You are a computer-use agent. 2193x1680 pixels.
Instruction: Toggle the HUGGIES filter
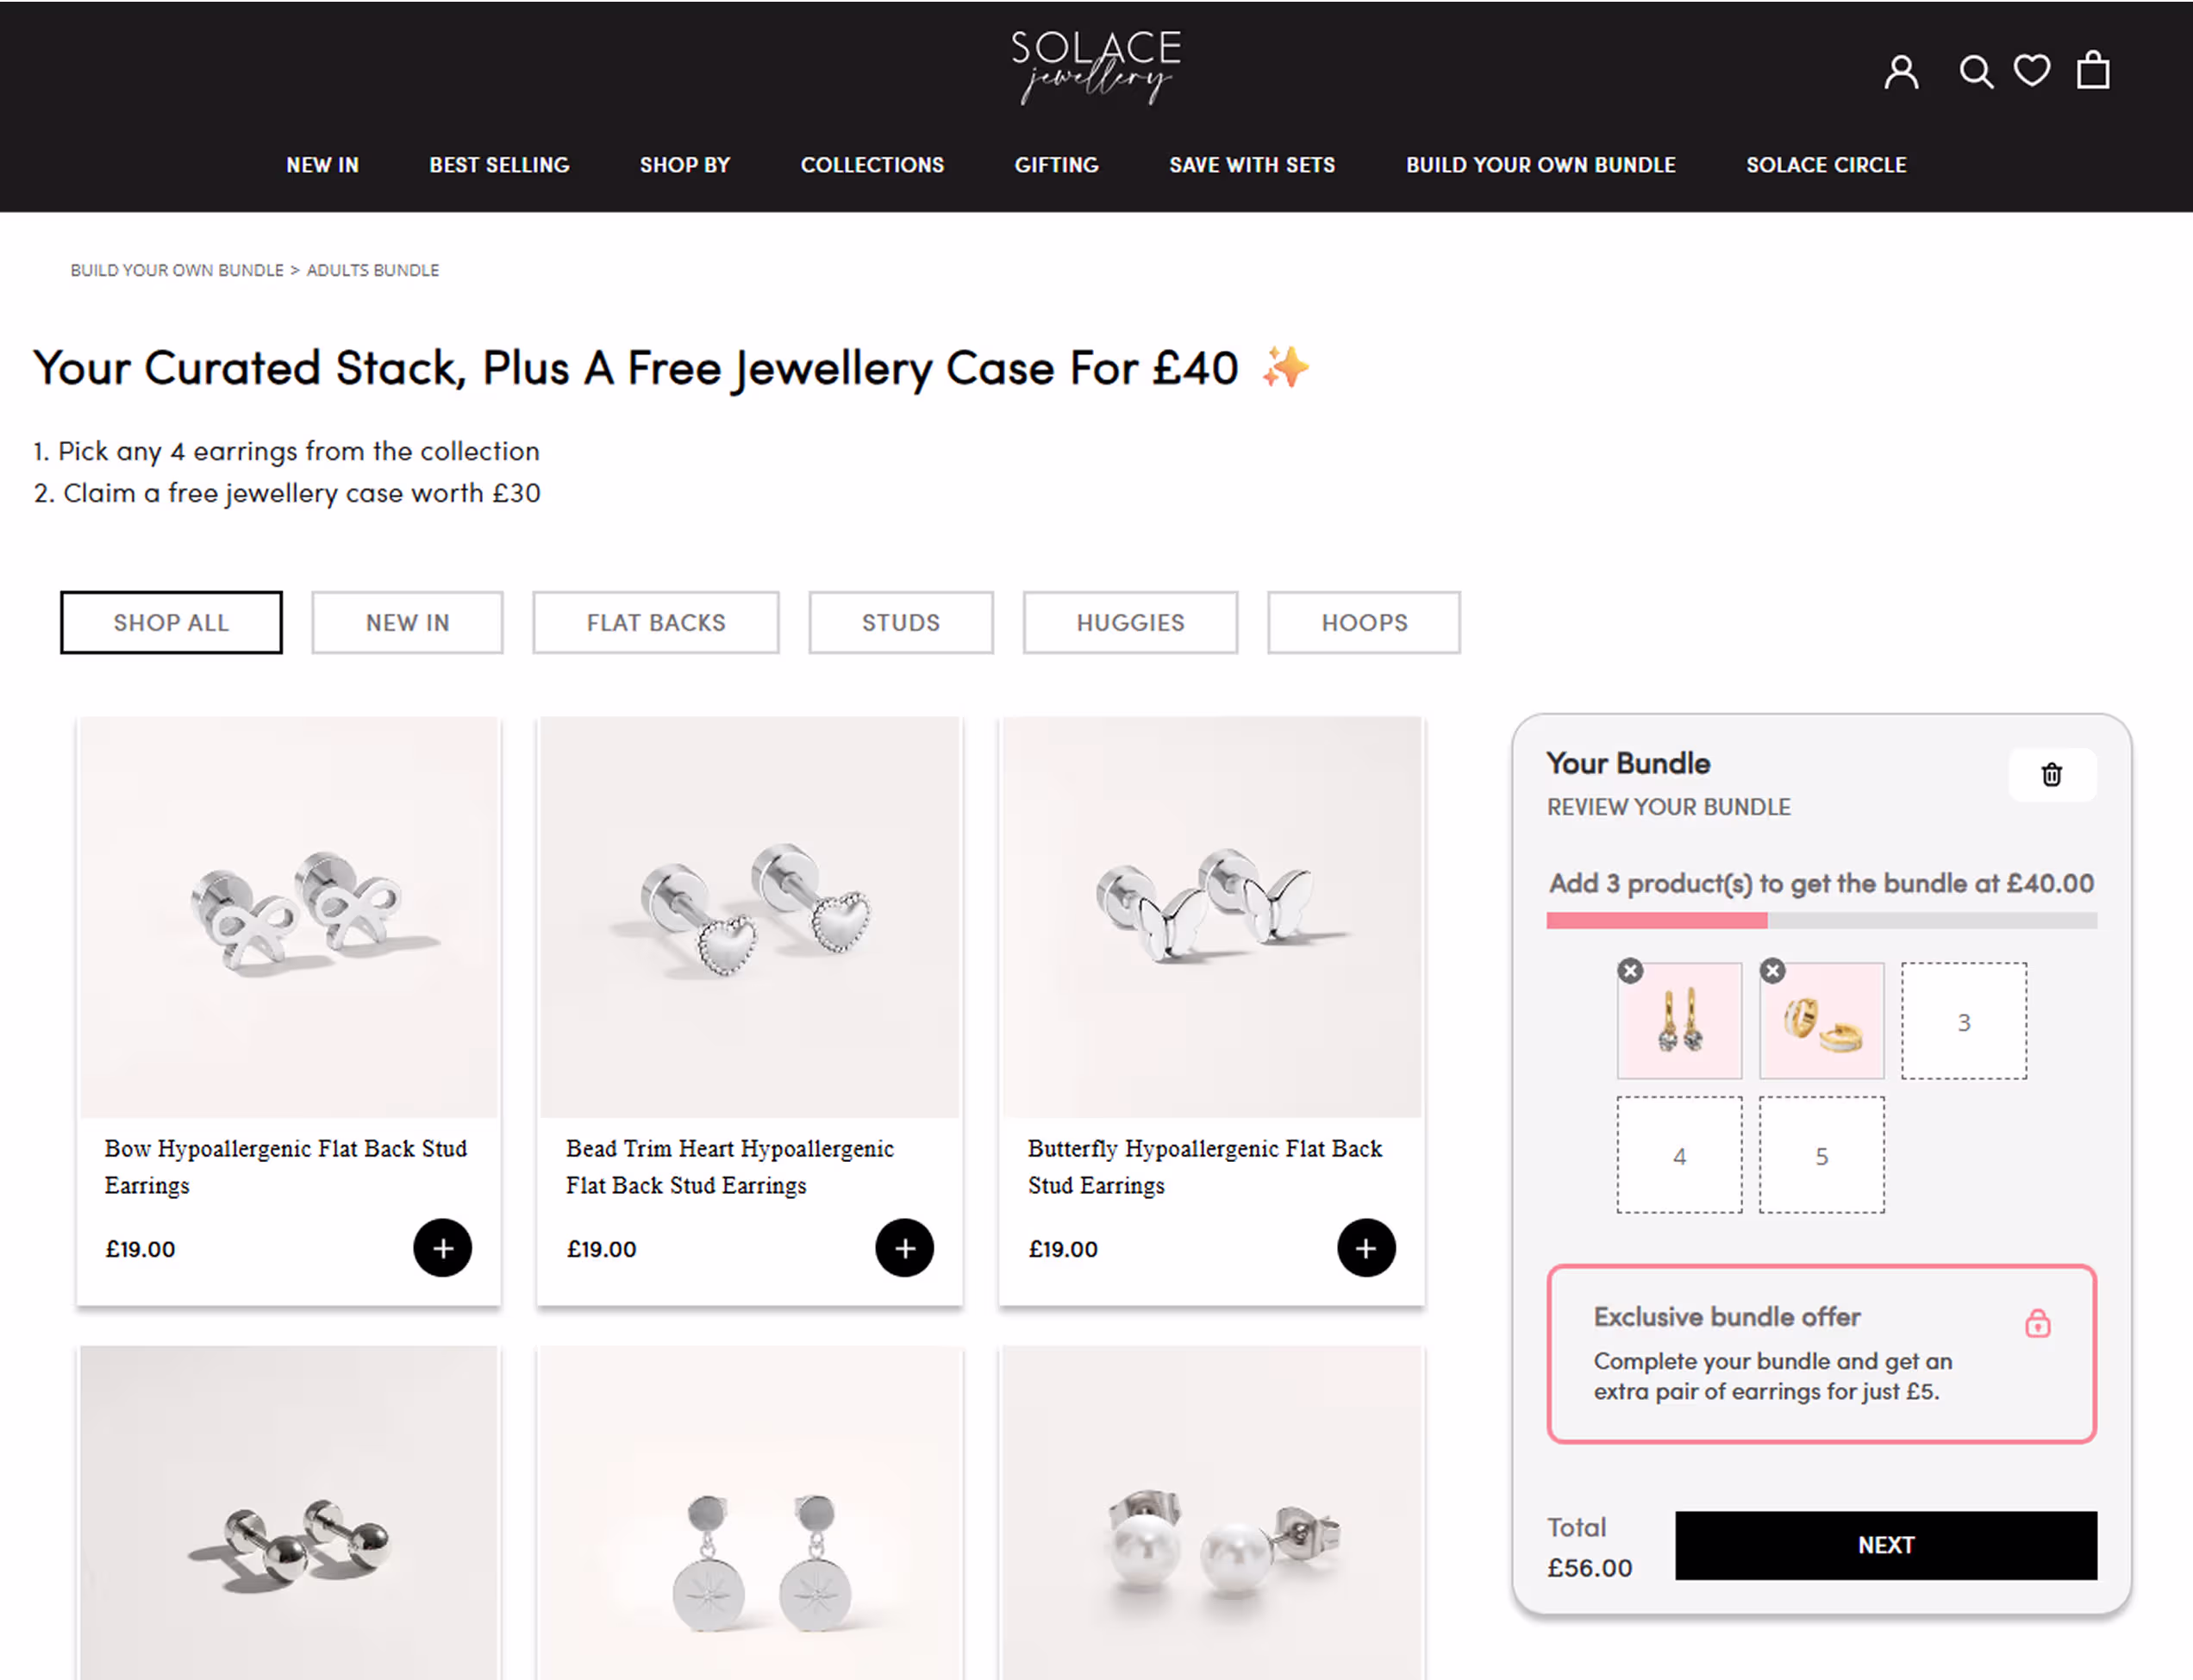1130,622
